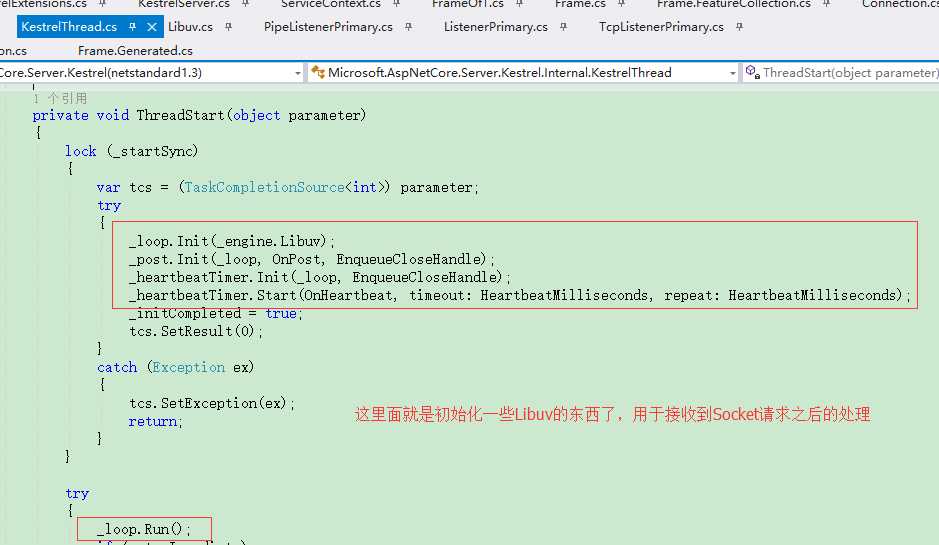939x545 pixels.
Task: Switch to the KestrelServer.cs tab
Action: tap(184, 4)
